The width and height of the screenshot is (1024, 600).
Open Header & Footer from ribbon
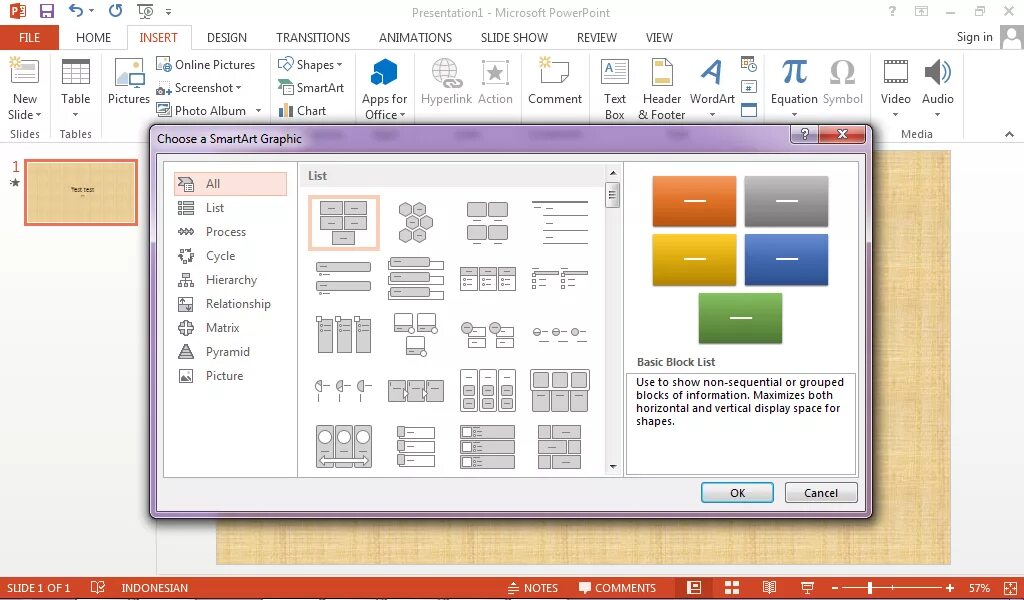[662, 89]
